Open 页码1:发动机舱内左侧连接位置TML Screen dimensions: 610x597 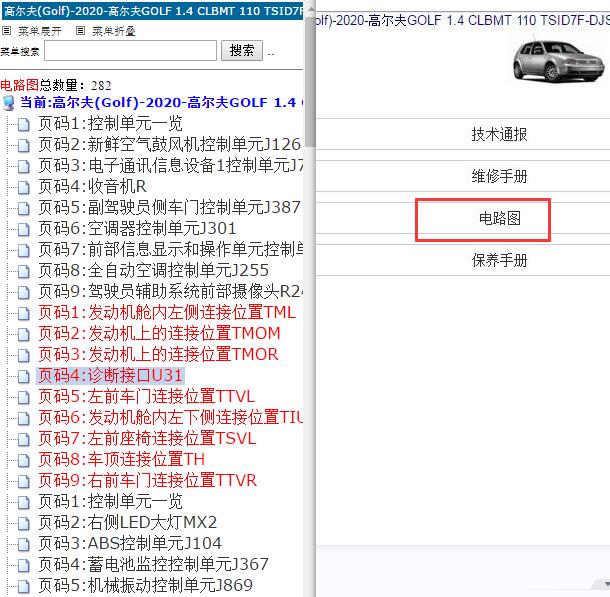point(167,313)
